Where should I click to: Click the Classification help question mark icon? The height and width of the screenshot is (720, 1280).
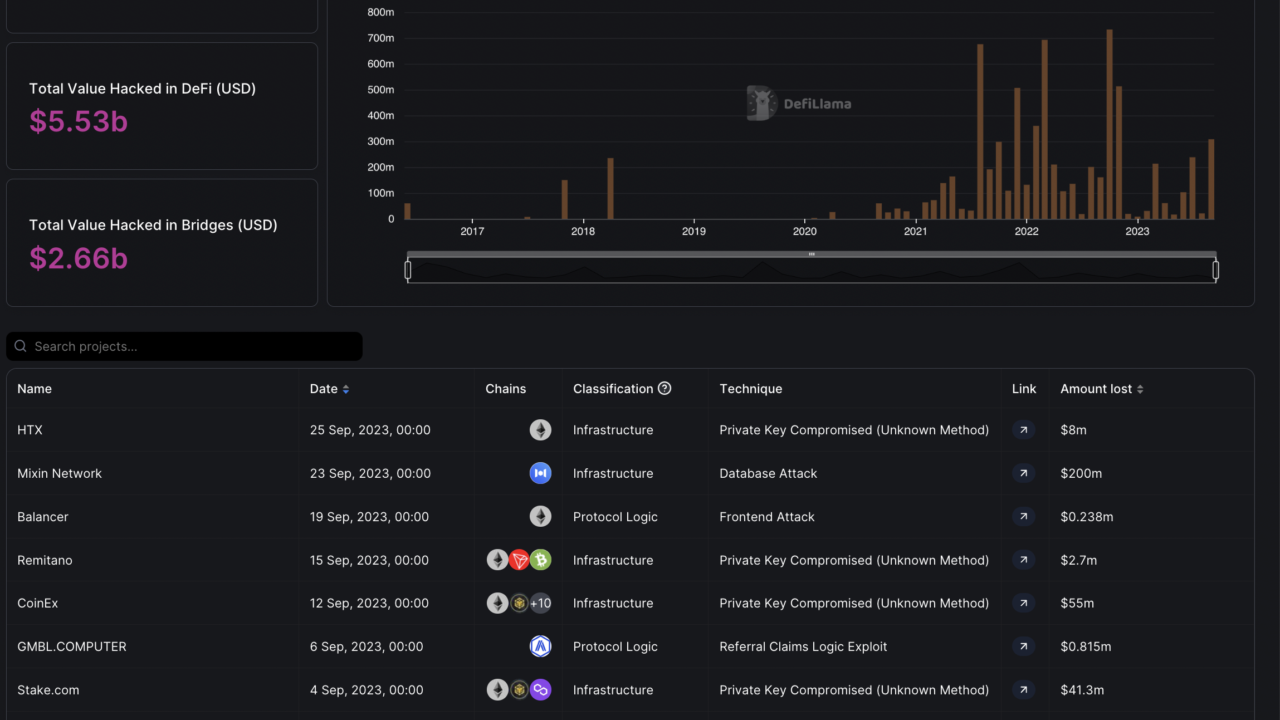664,388
